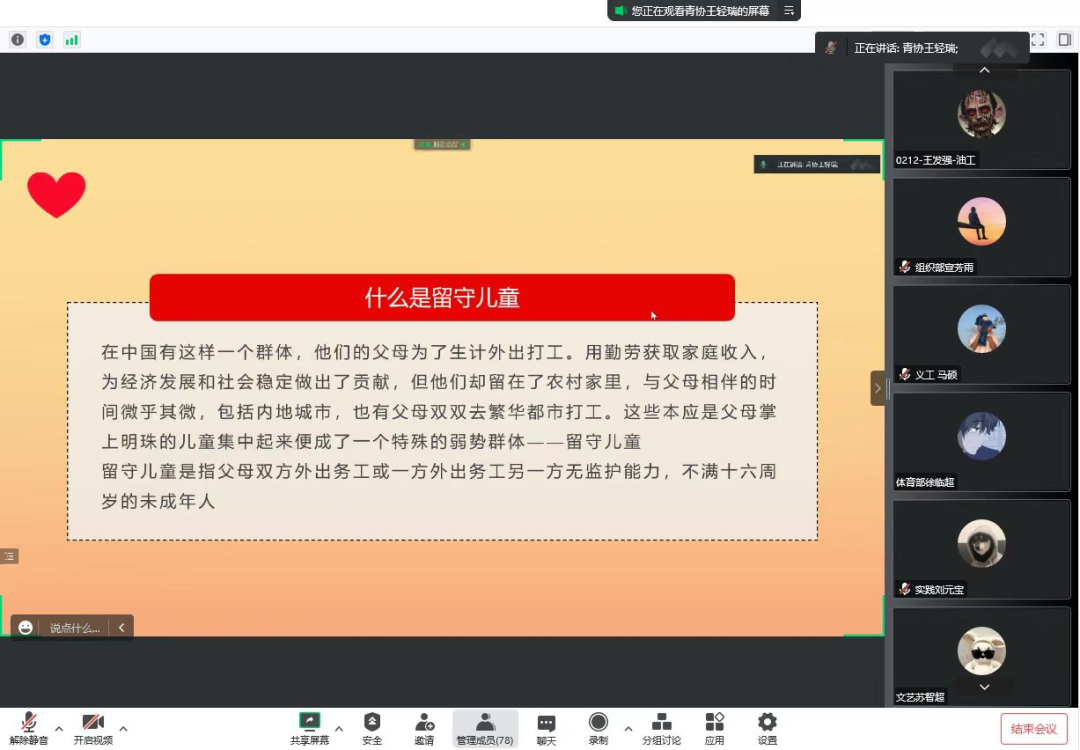Click the 结束会议 end meeting button
This screenshot has width=1080, height=750.
pos(1034,729)
